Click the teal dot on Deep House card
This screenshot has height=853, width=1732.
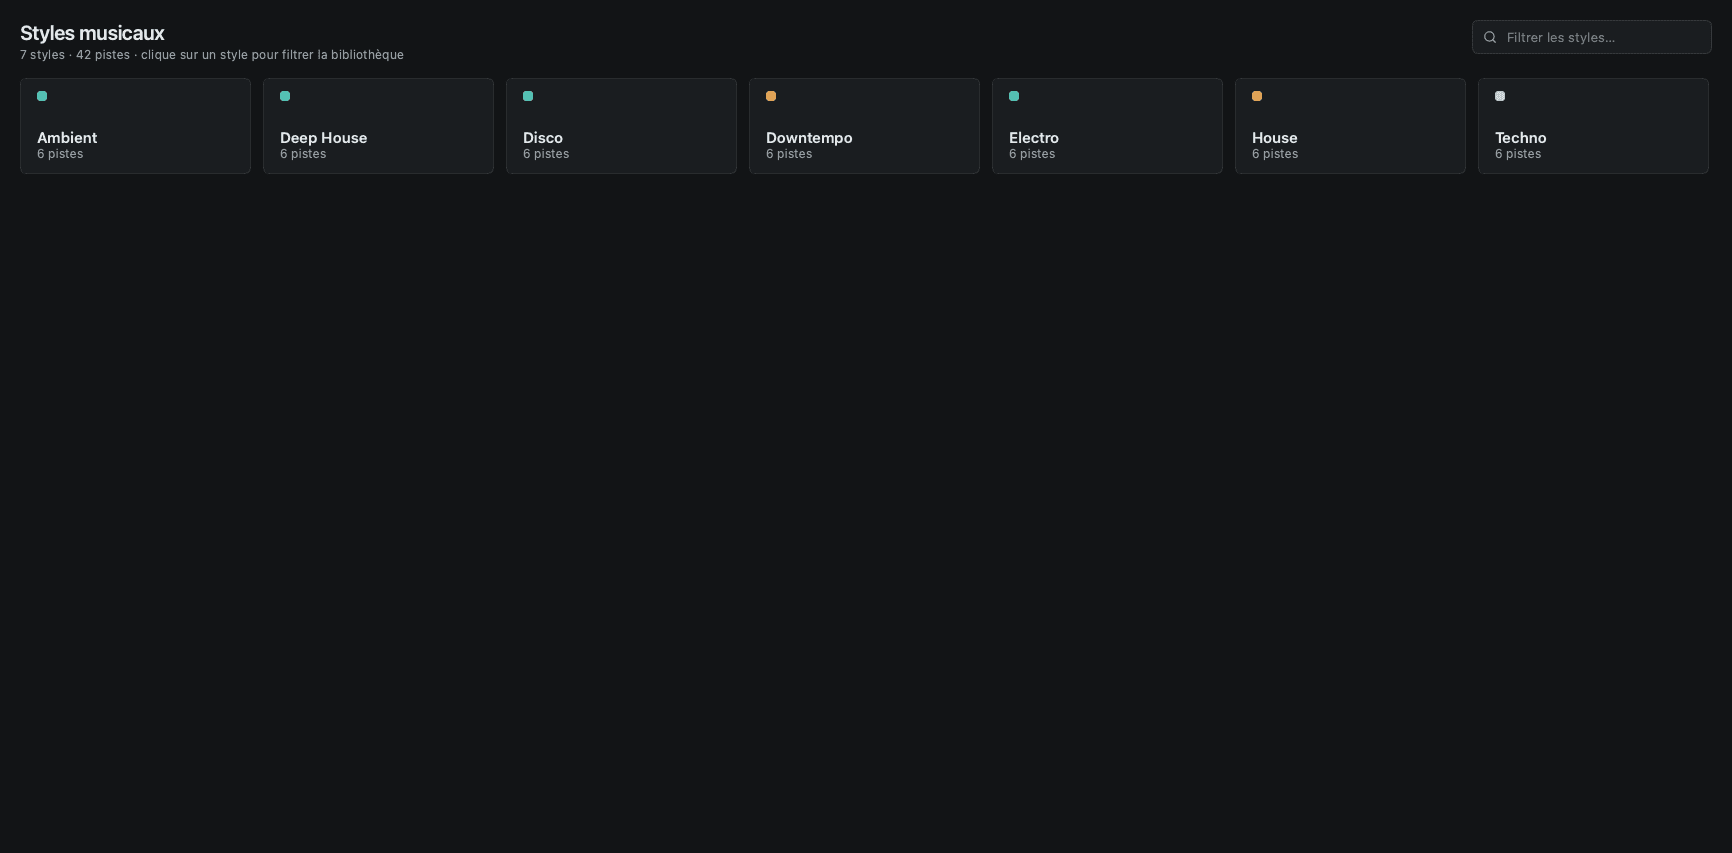[285, 96]
